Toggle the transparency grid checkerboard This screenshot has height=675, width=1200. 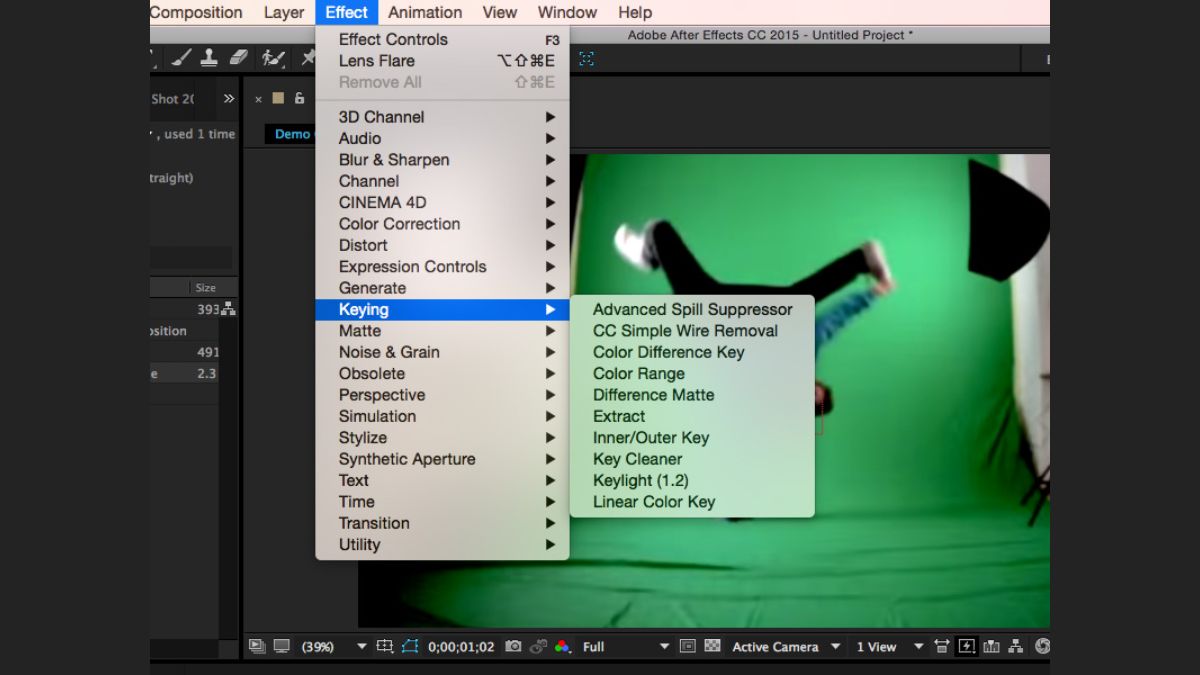coord(713,647)
